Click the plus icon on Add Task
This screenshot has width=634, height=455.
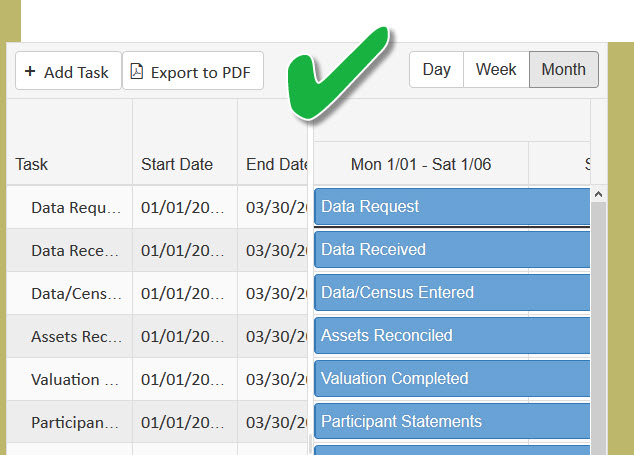click(x=30, y=72)
